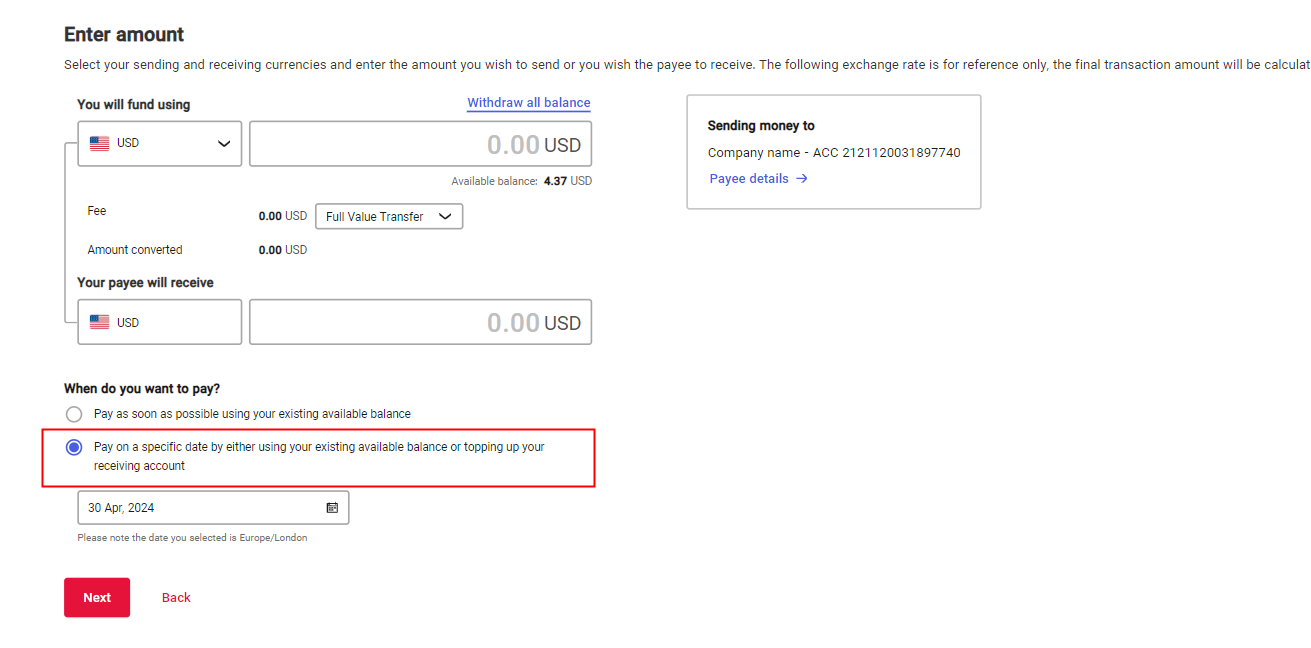Open the Full Value Transfer fee dropdown
Screen dimensions: 1311x648
click(388, 216)
